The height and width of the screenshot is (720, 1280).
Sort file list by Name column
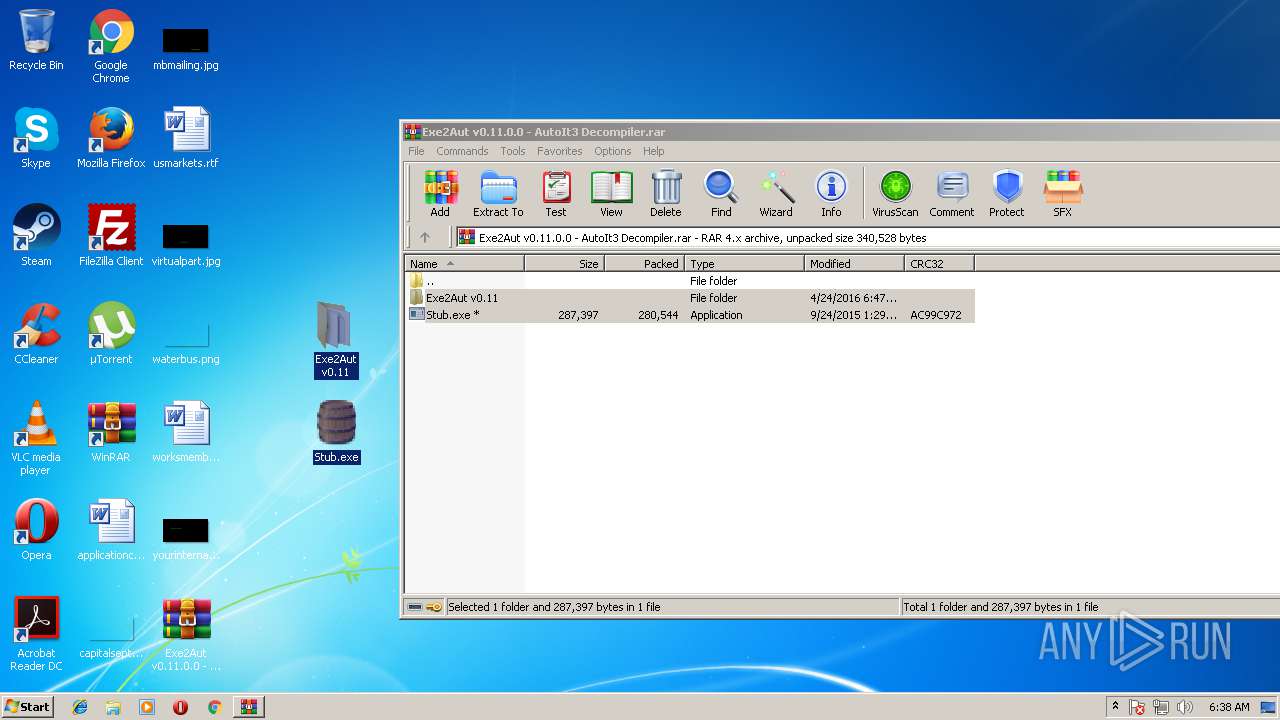tap(464, 264)
